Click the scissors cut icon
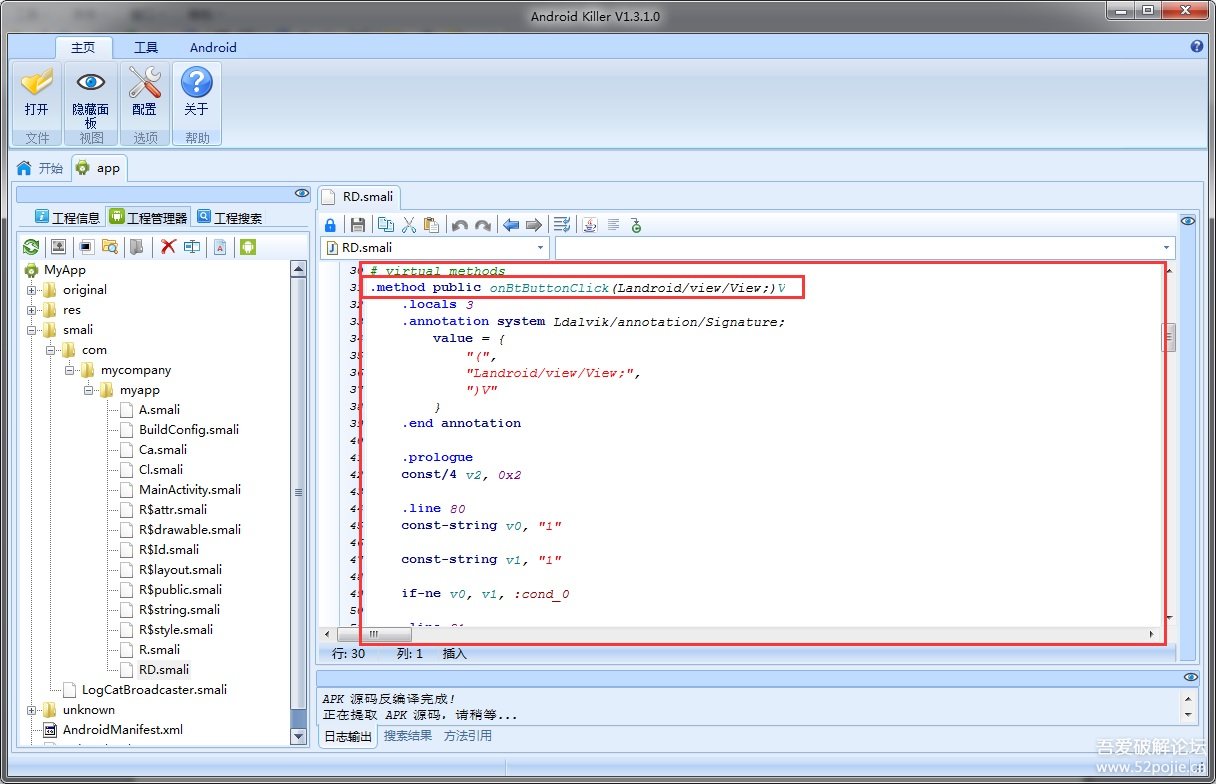Screen dimensions: 1216x784 (x=408, y=225)
